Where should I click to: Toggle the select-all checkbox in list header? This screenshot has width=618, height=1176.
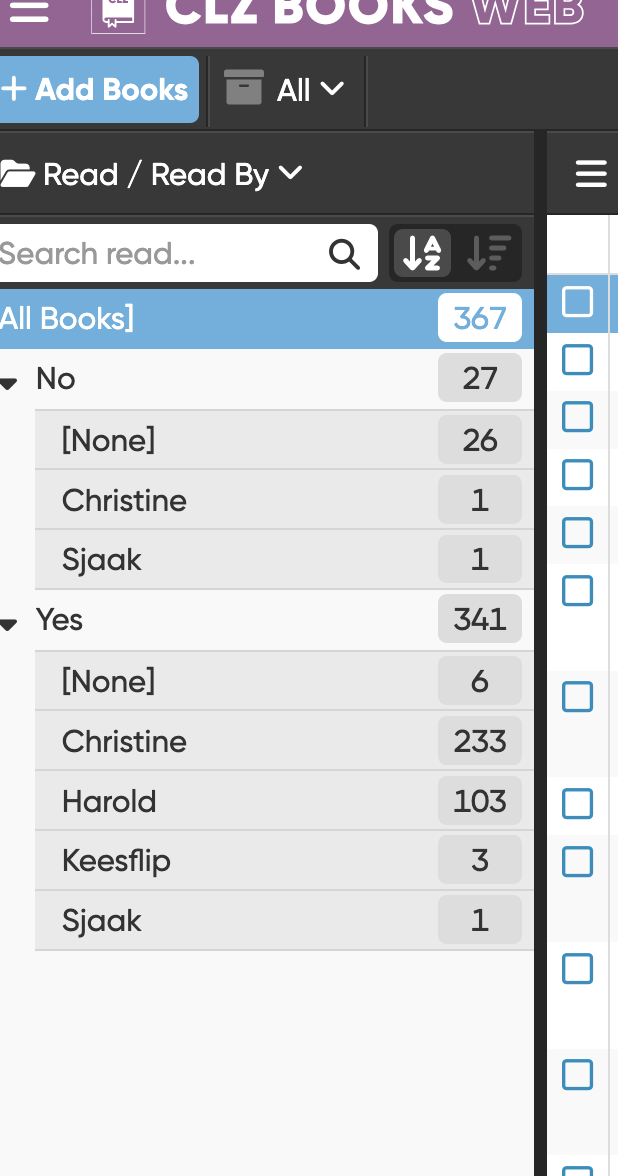coord(578,301)
